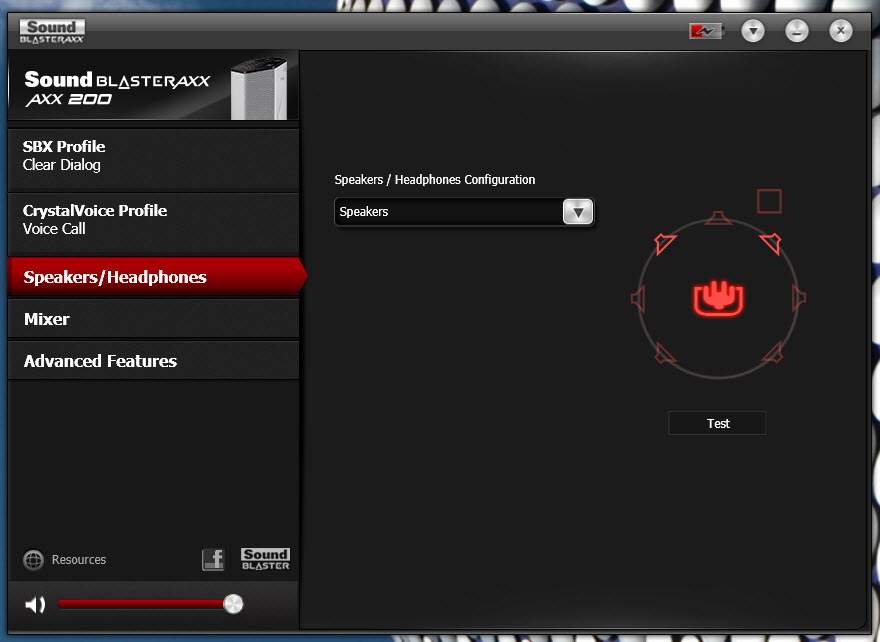The width and height of the screenshot is (880, 642).
Task: Click the subwoofer square icon
Action: tap(769, 201)
